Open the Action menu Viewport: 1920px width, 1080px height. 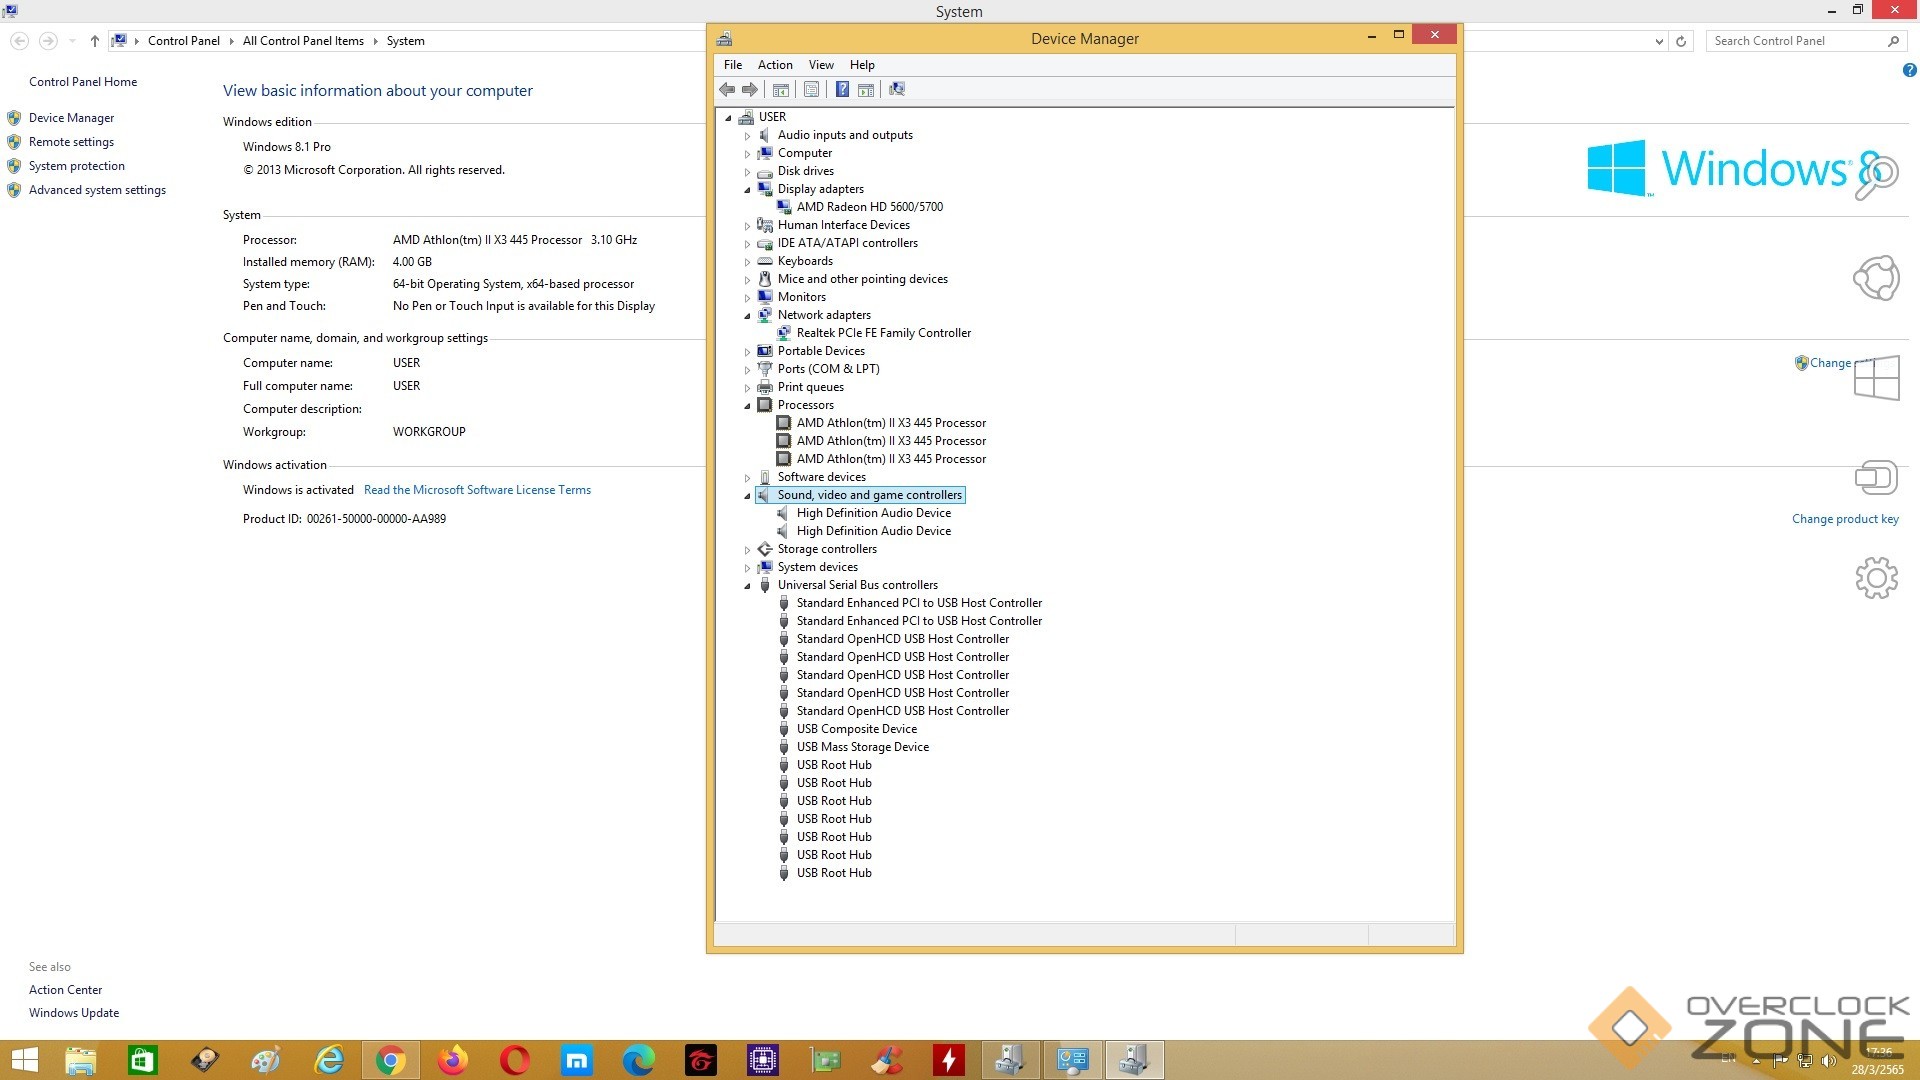click(x=774, y=65)
